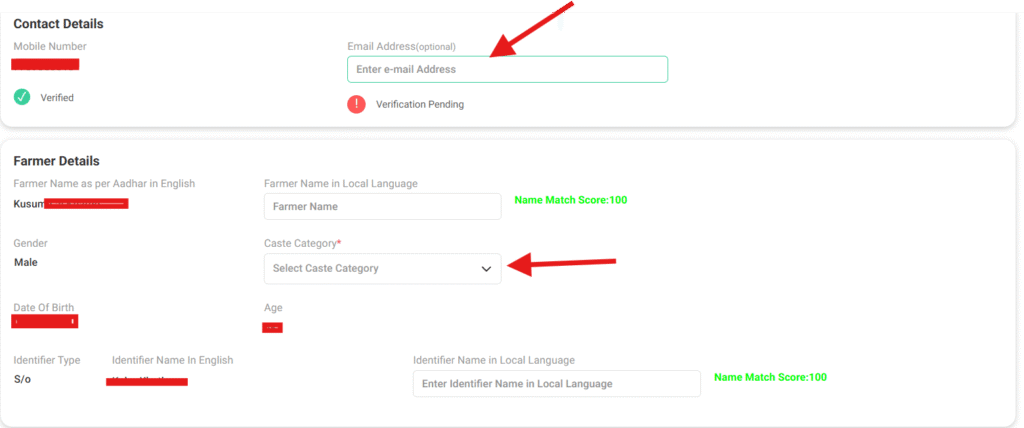
Task: Click the redacted Date Of Birth value
Action: pos(45,322)
